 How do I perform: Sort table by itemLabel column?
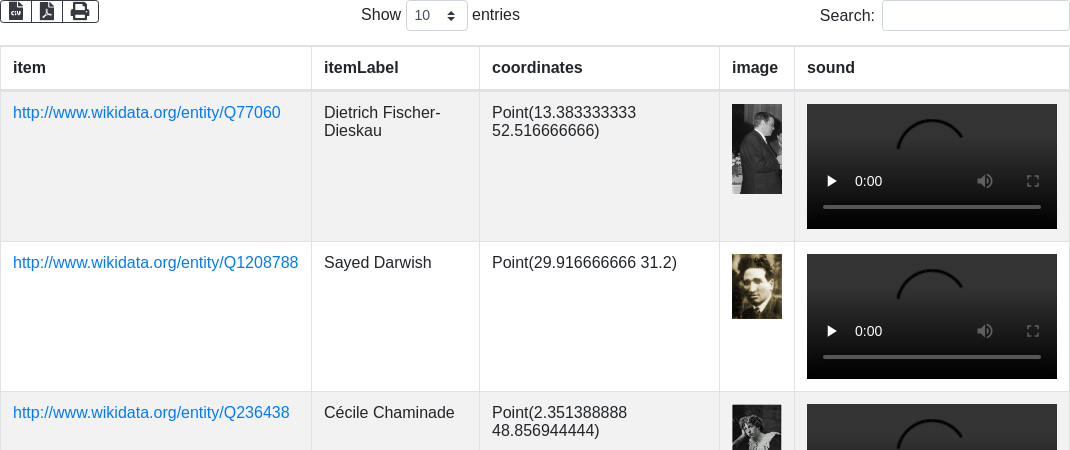point(361,68)
